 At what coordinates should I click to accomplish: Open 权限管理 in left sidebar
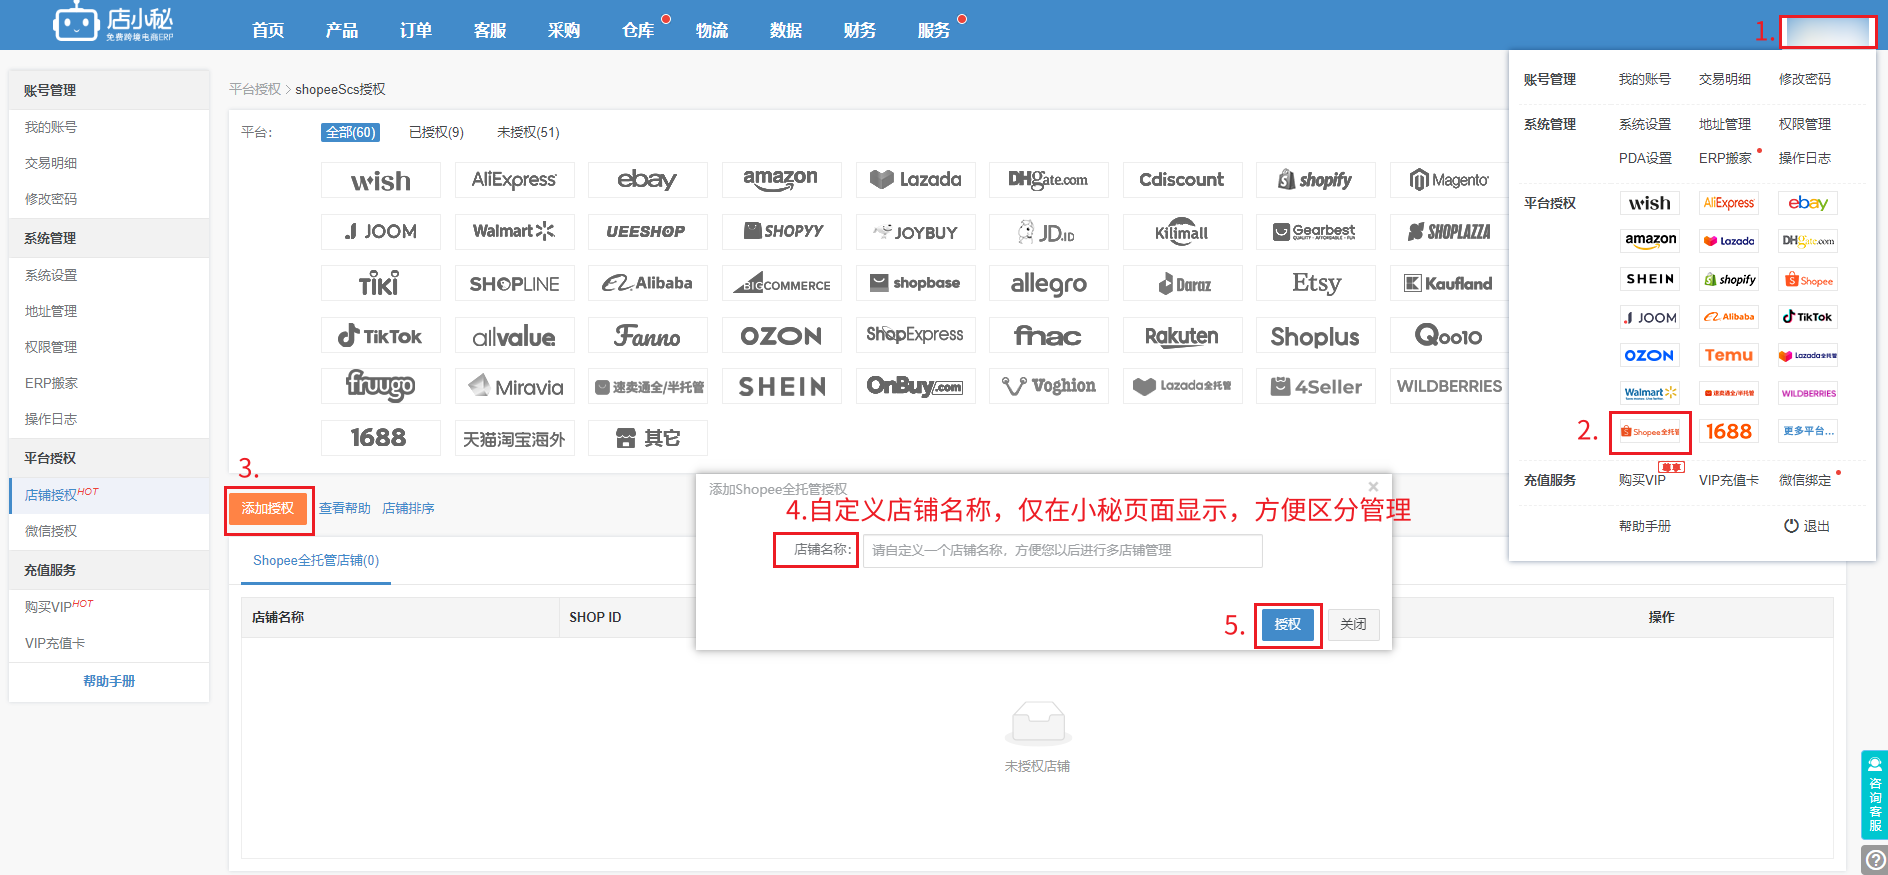click(51, 347)
